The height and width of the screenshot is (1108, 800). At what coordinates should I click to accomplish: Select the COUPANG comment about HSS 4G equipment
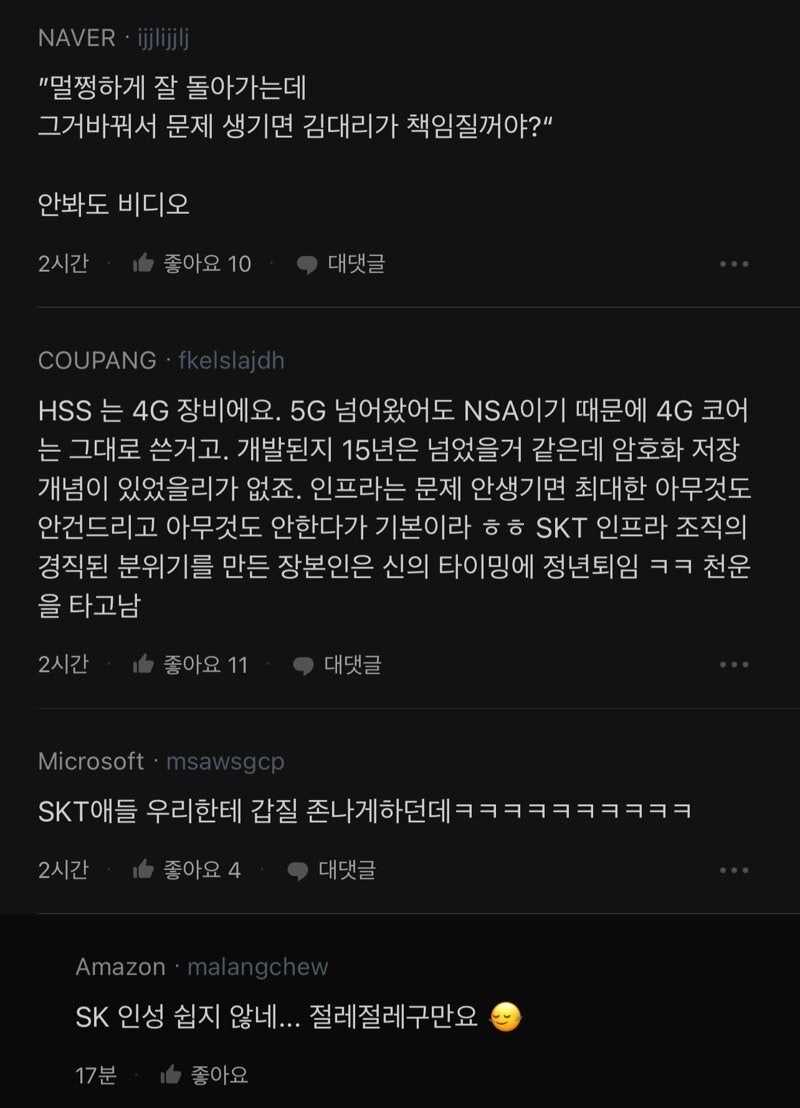point(394,507)
